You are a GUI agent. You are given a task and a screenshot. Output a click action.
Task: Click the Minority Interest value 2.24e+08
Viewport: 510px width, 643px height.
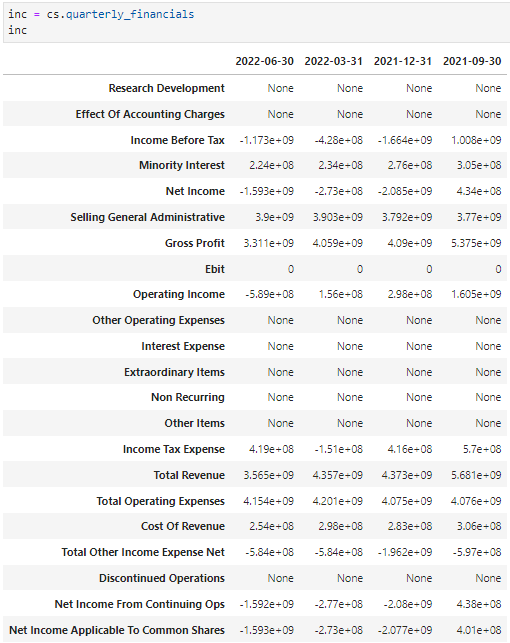tap(271, 165)
